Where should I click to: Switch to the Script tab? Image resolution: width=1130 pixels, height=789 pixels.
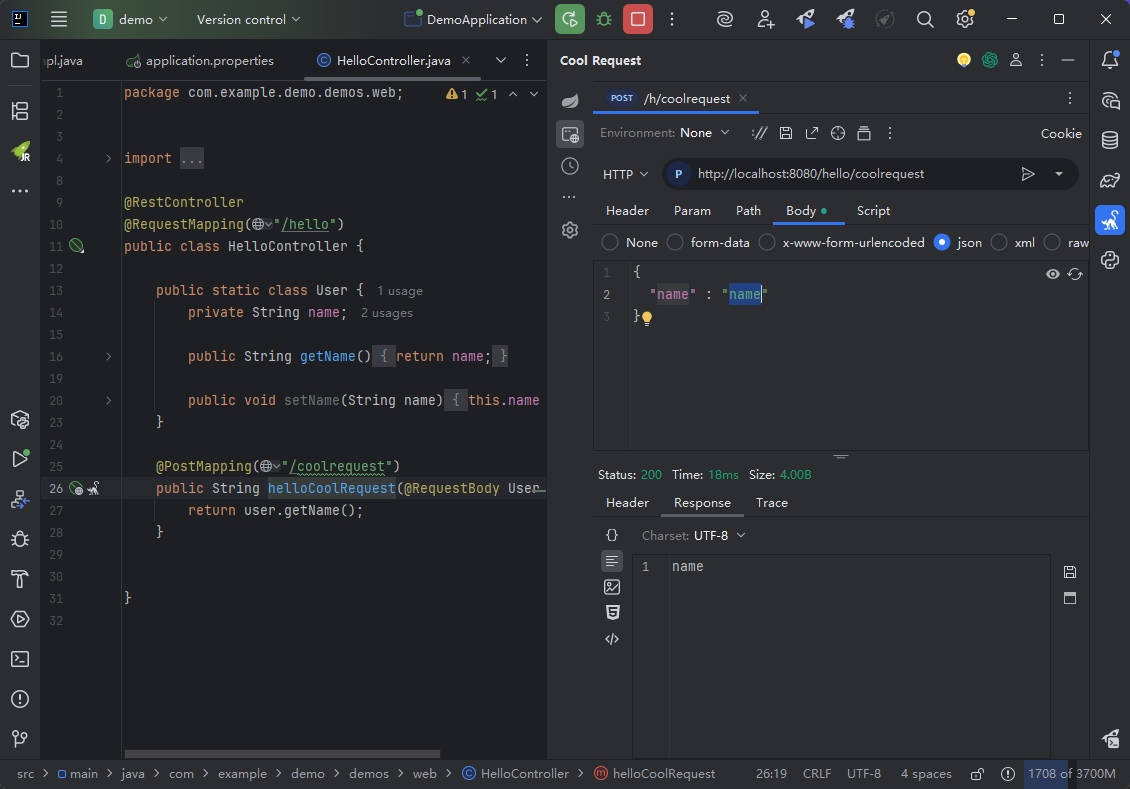click(x=872, y=211)
